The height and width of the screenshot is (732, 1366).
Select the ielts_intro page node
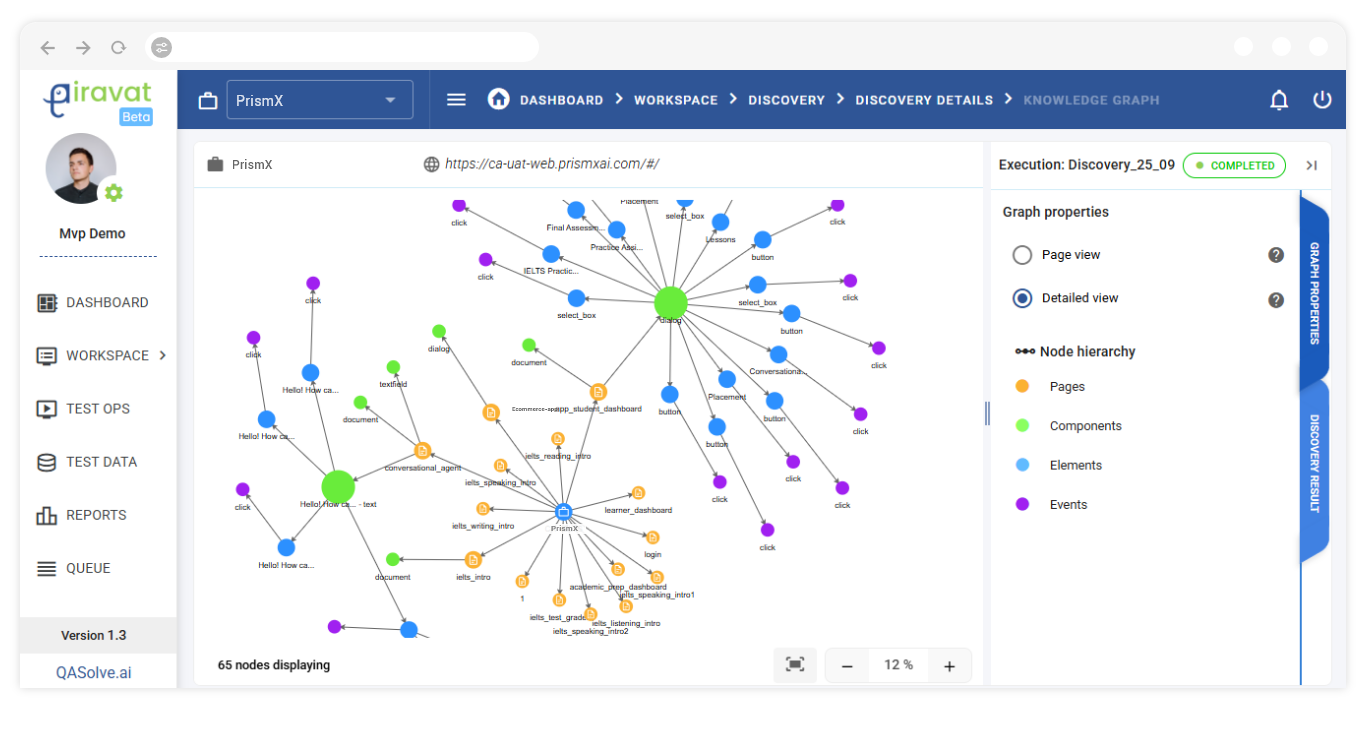473,560
